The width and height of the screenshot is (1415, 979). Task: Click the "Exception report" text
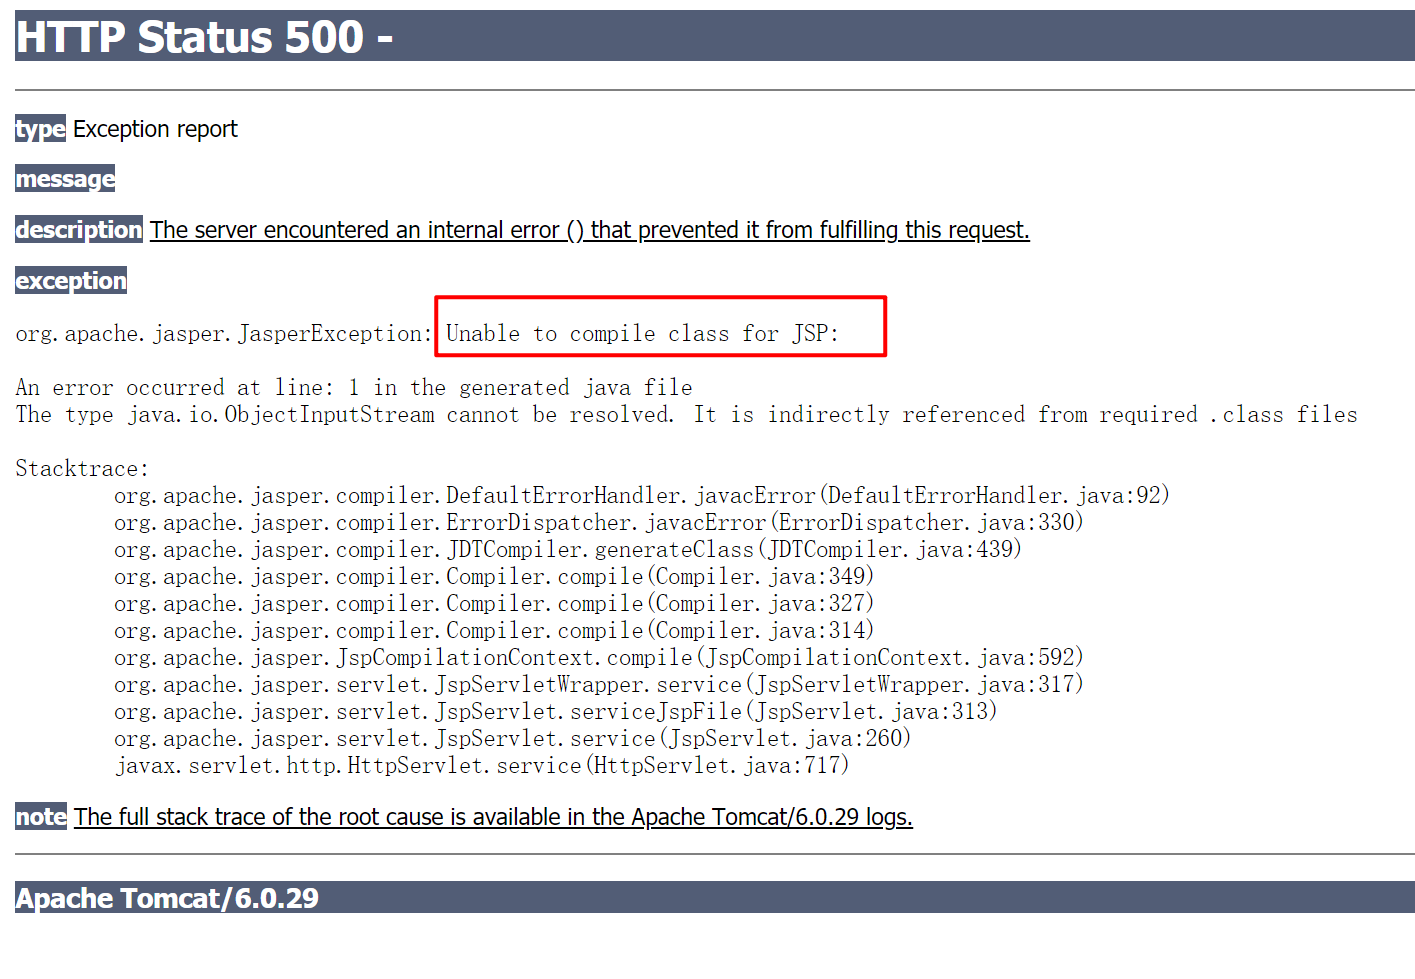tap(155, 129)
